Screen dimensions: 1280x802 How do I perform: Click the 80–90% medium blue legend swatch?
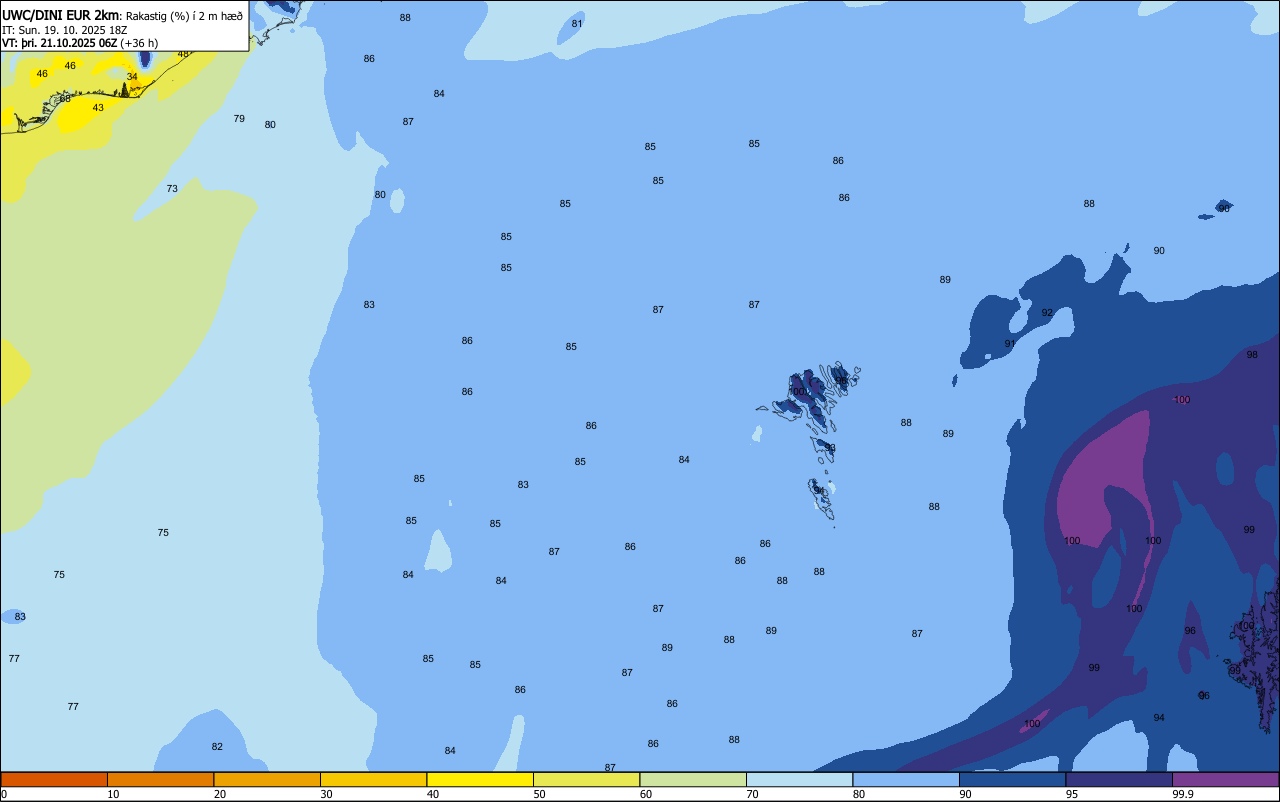906,779
